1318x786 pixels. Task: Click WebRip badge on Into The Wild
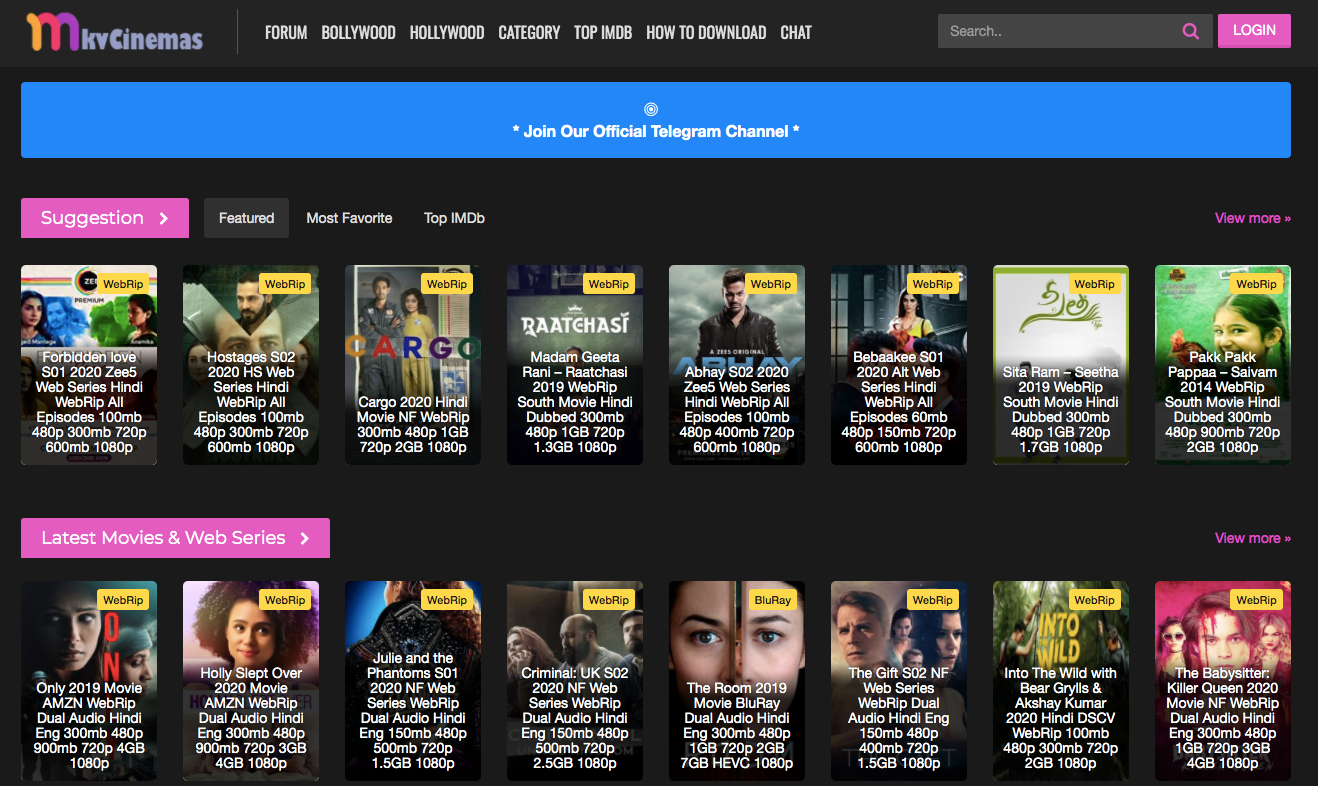(x=1095, y=600)
